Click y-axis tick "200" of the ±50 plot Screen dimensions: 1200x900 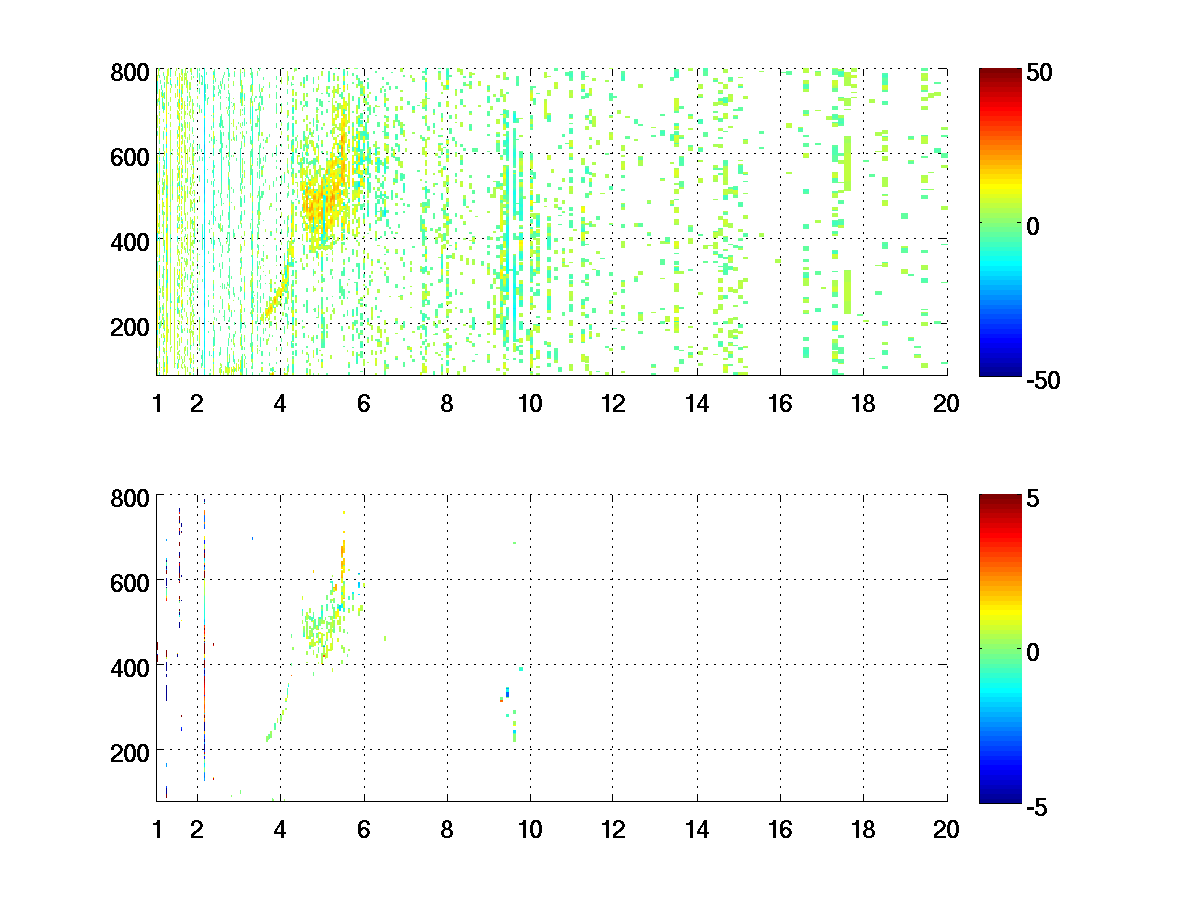[130, 326]
